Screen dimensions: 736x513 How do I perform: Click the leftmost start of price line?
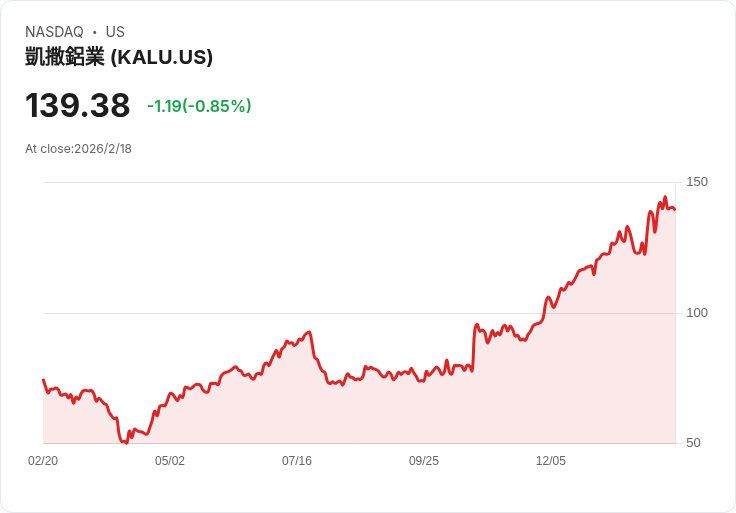(44, 380)
